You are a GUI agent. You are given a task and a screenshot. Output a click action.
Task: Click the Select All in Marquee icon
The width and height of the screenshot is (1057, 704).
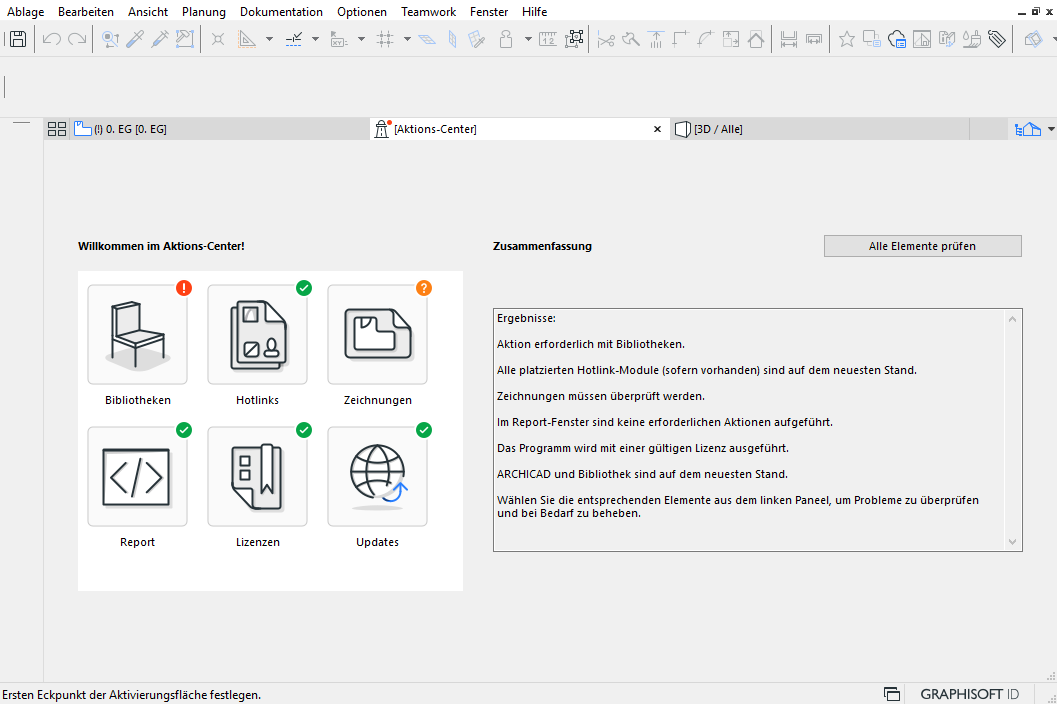pos(574,39)
